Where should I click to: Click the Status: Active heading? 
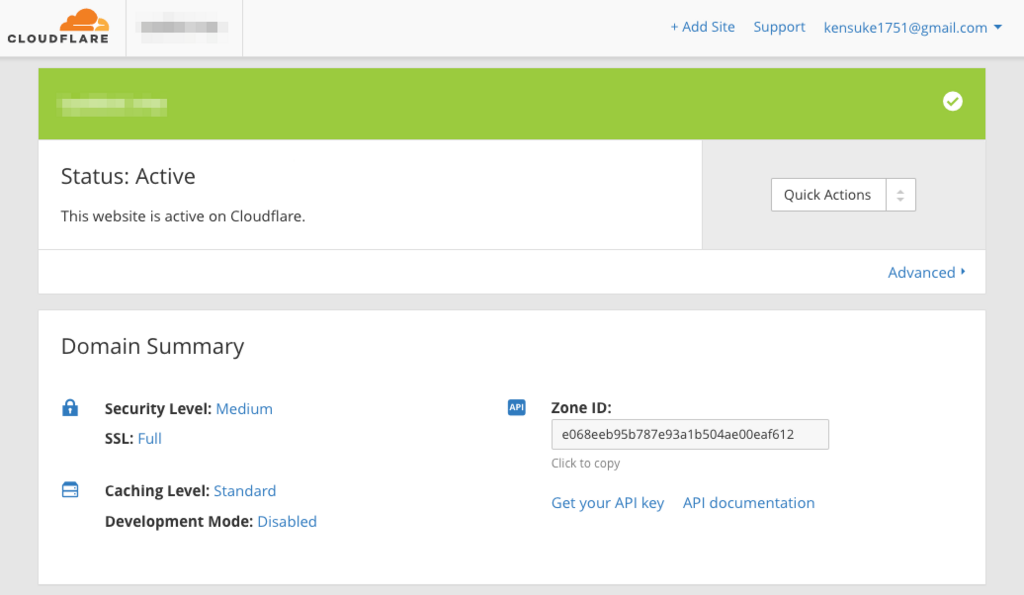click(x=128, y=176)
